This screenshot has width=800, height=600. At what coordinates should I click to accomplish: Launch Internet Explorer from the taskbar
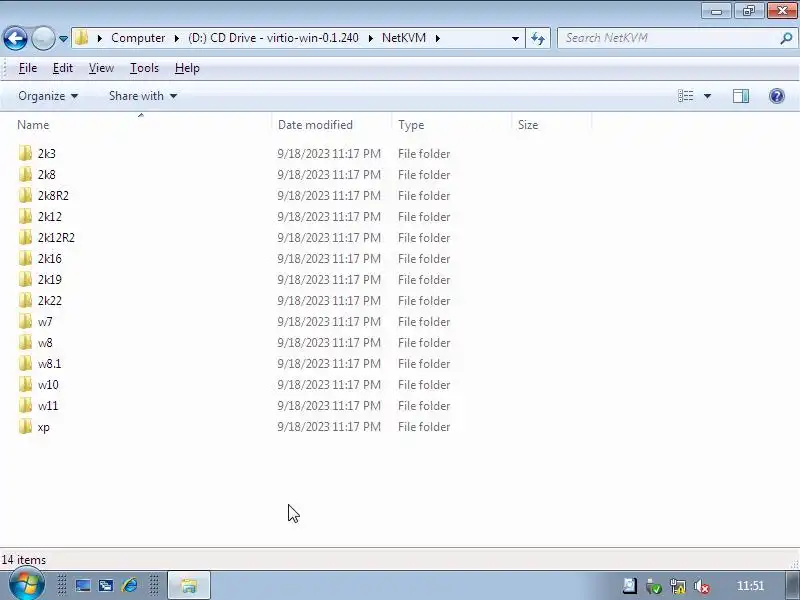pos(130,585)
